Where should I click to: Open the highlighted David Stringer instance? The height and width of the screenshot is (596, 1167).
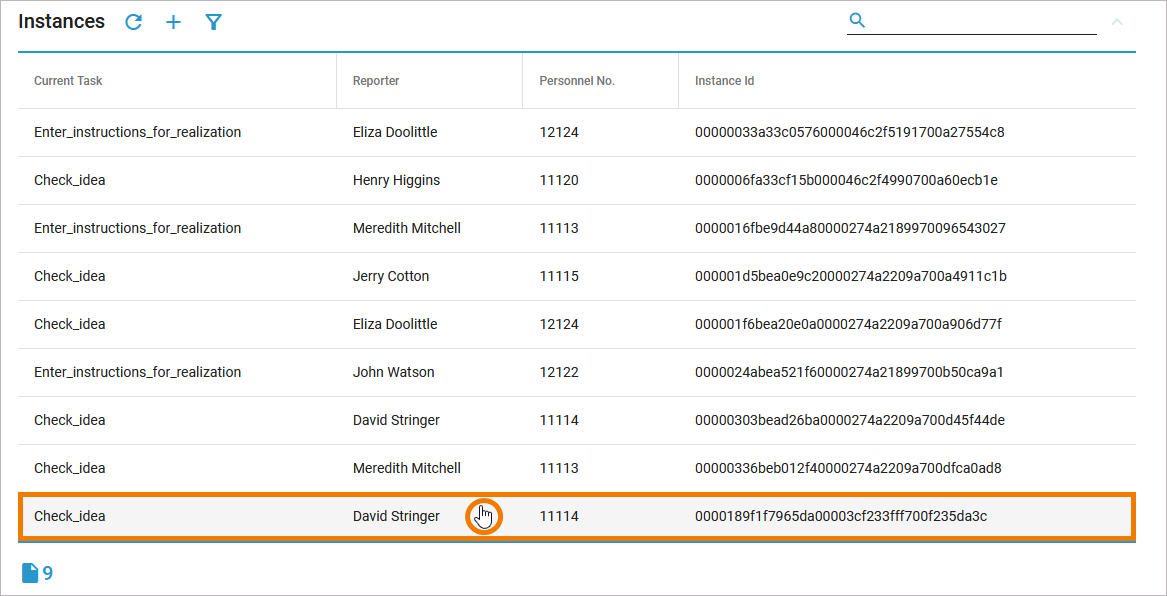(396, 516)
